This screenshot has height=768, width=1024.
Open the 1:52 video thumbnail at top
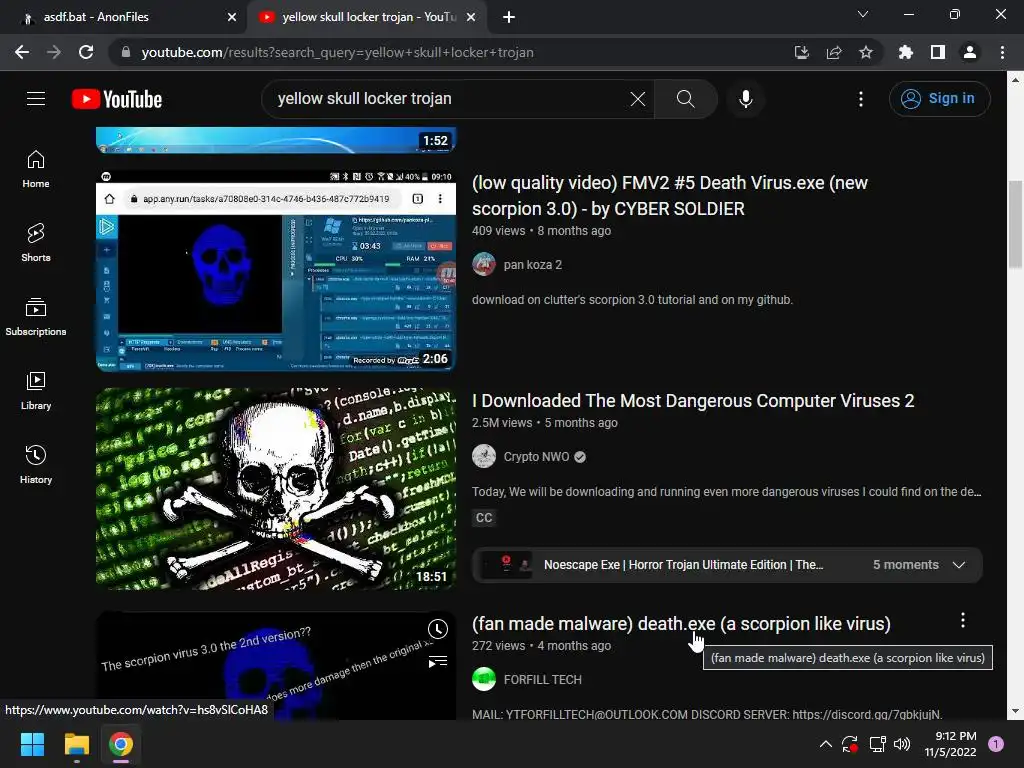click(x=276, y=140)
